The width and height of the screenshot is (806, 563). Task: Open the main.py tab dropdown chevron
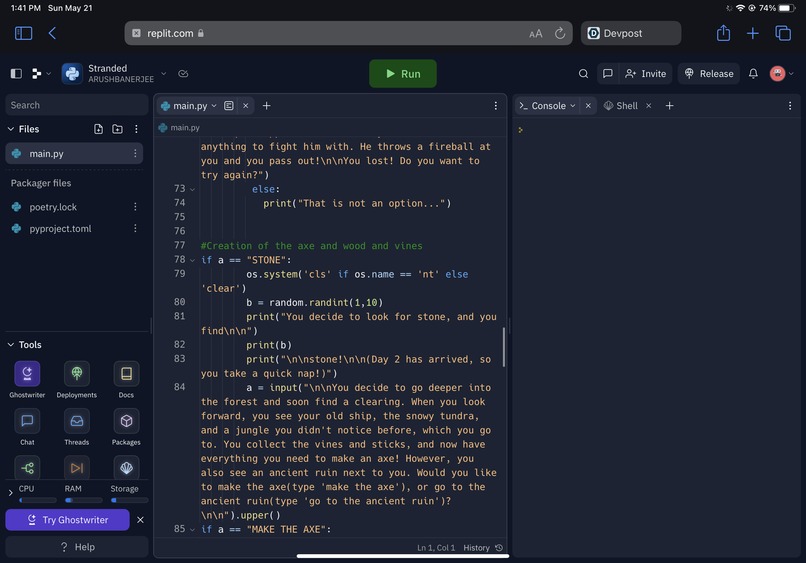(x=214, y=105)
